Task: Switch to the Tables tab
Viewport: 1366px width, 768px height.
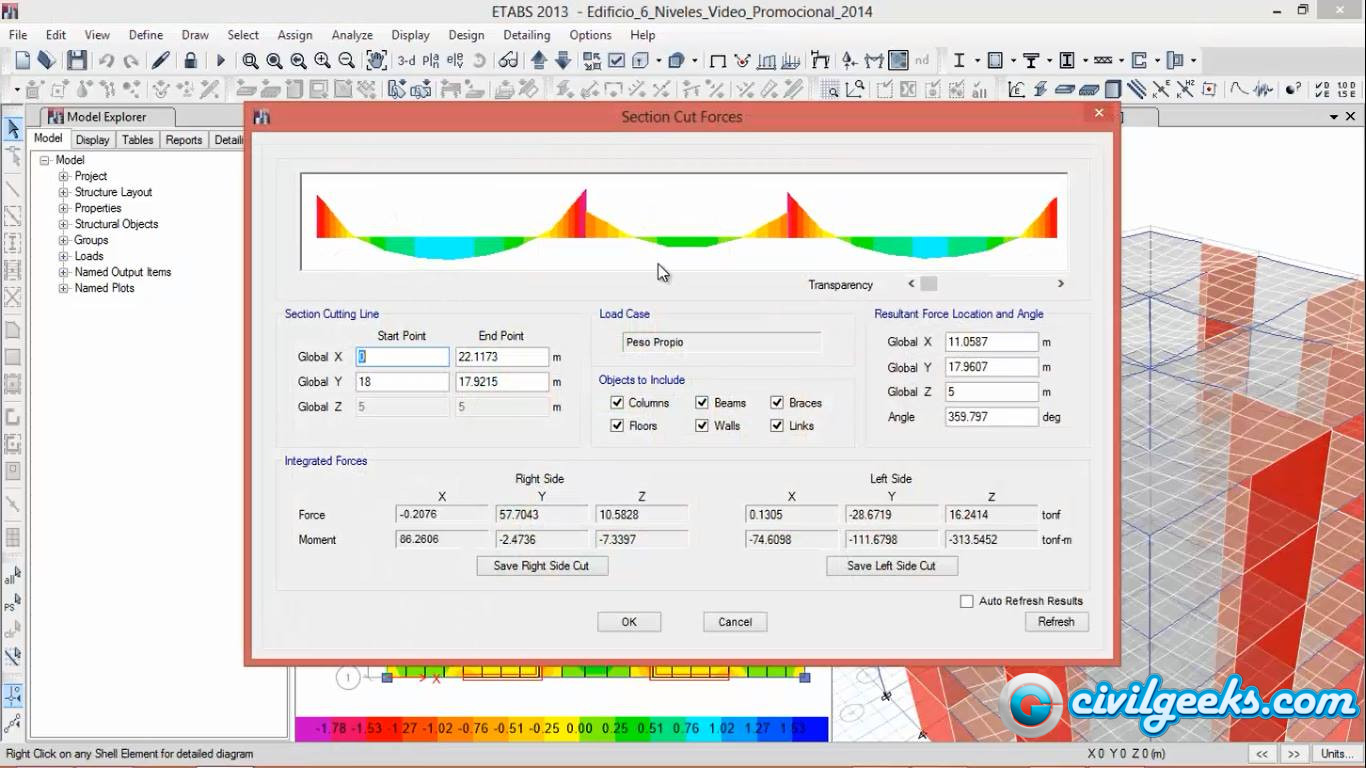Action: (x=138, y=140)
